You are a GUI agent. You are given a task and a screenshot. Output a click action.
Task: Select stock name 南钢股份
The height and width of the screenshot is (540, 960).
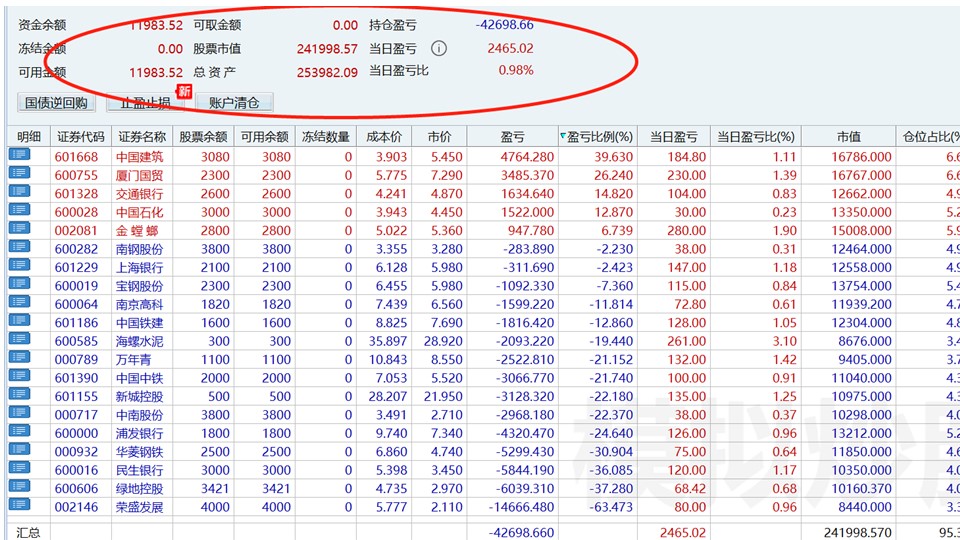140,249
